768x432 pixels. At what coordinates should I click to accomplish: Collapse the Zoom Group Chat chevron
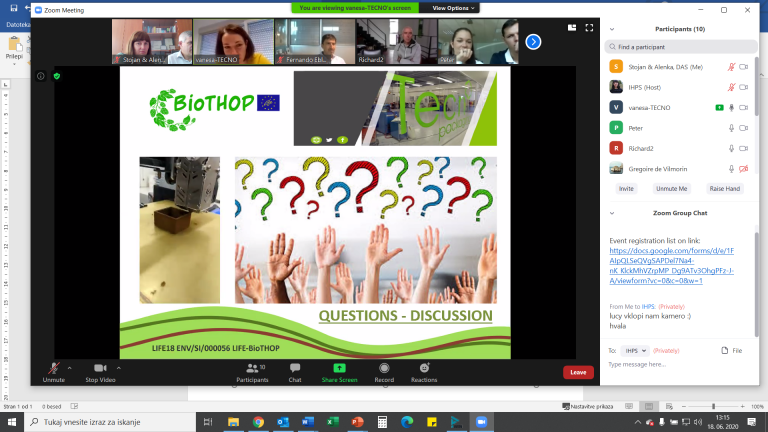pos(612,214)
